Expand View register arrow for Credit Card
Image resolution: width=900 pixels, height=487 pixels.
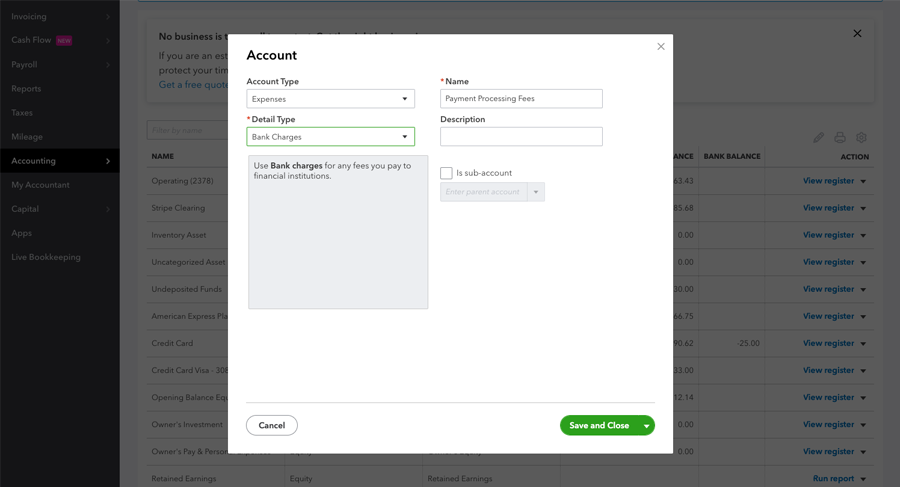[x=863, y=344]
